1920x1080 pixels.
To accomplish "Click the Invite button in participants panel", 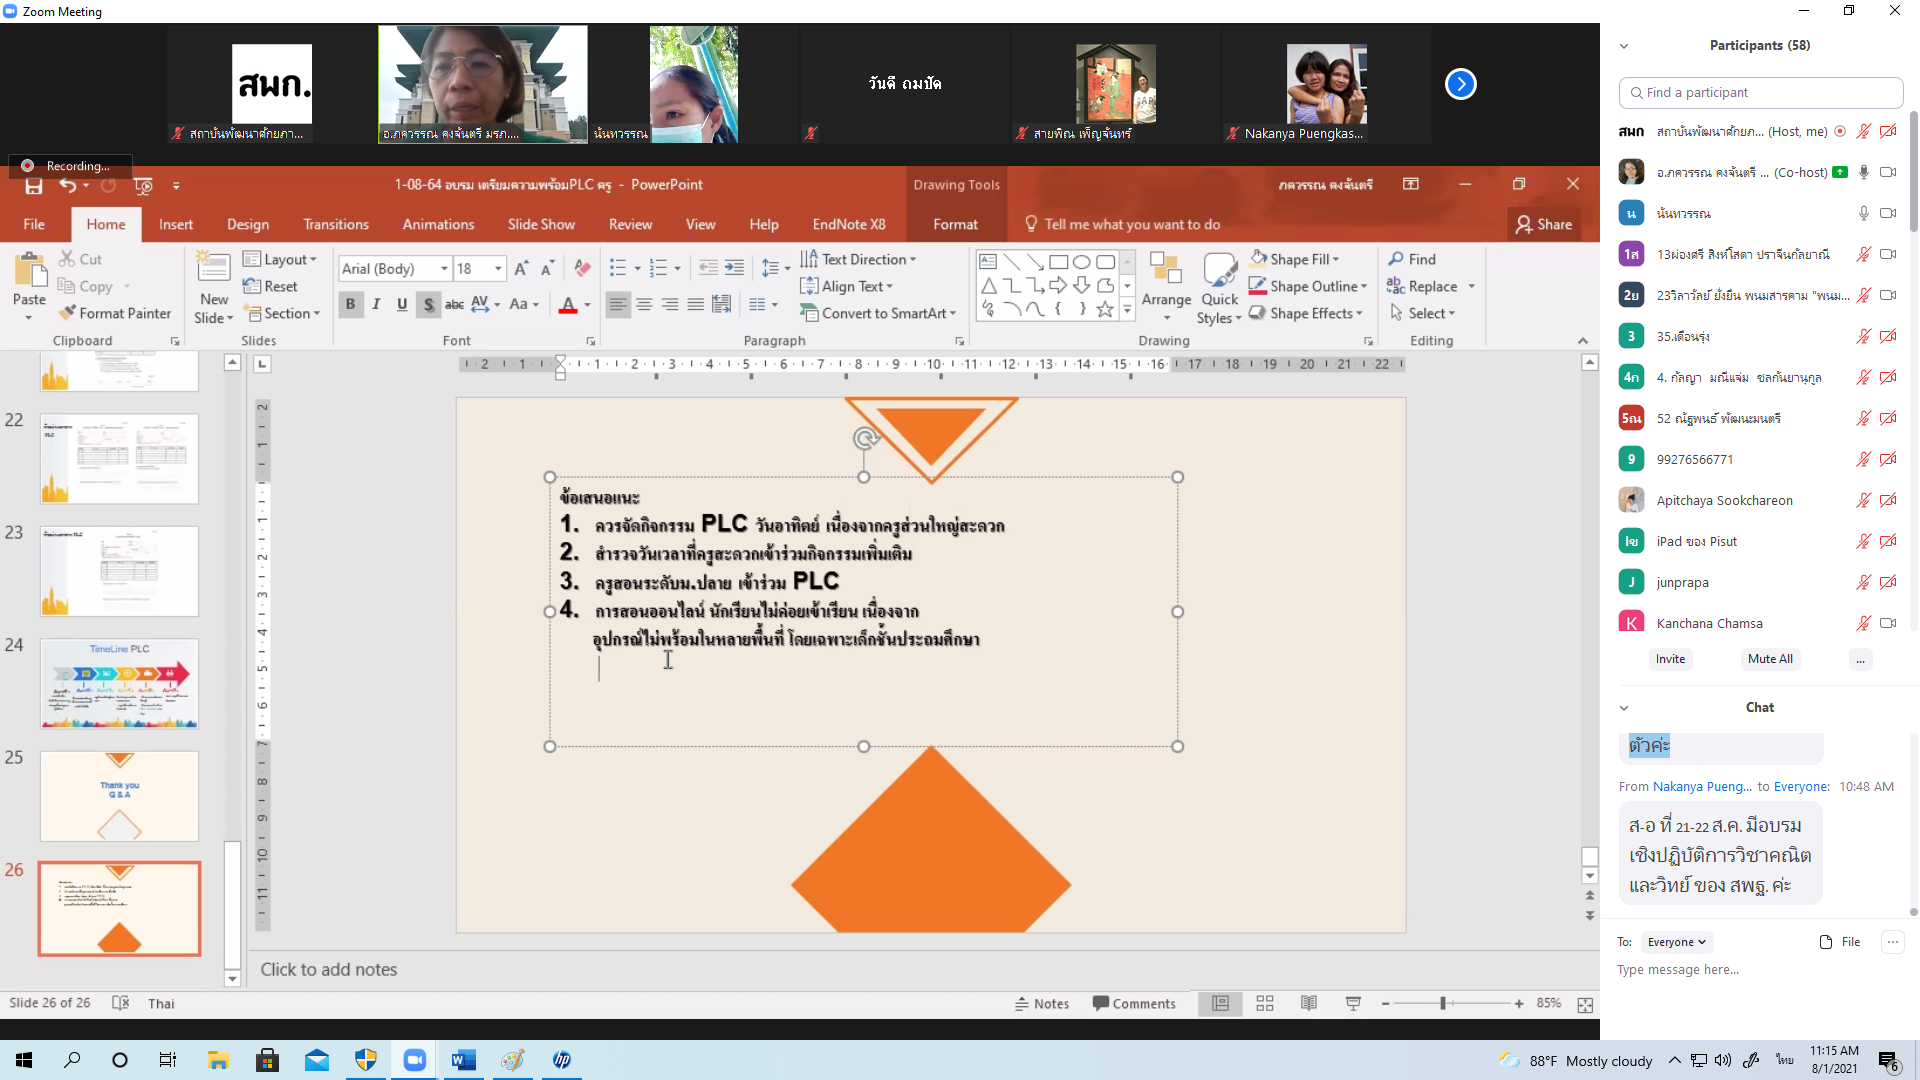I will pos(1670,659).
